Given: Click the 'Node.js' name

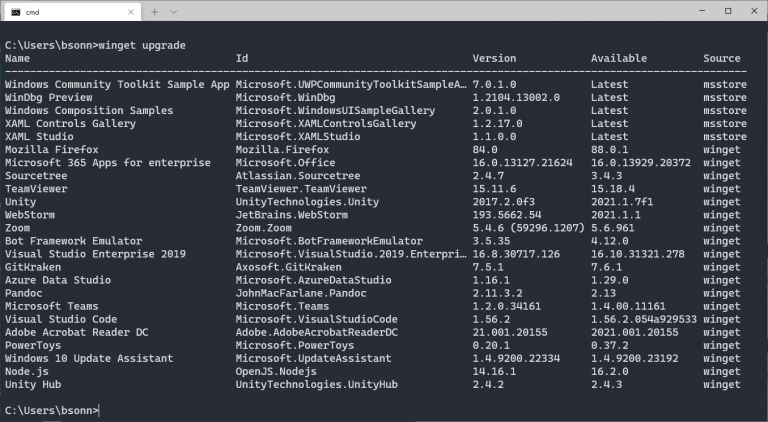Looking at the screenshot, I should (x=27, y=372).
